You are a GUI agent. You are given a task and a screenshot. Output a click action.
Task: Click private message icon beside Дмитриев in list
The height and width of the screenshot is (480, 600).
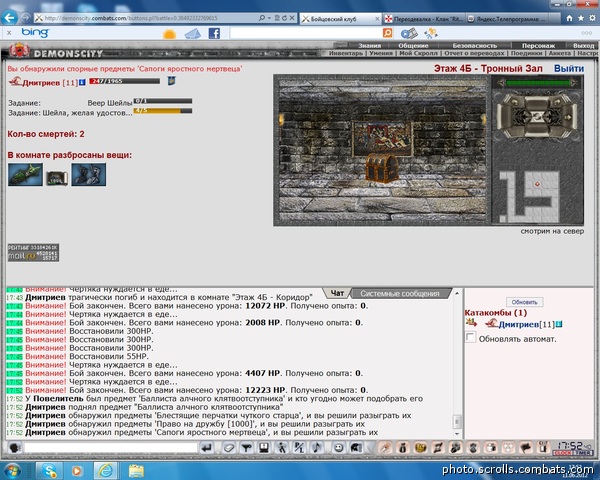pyautogui.click(x=471, y=323)
